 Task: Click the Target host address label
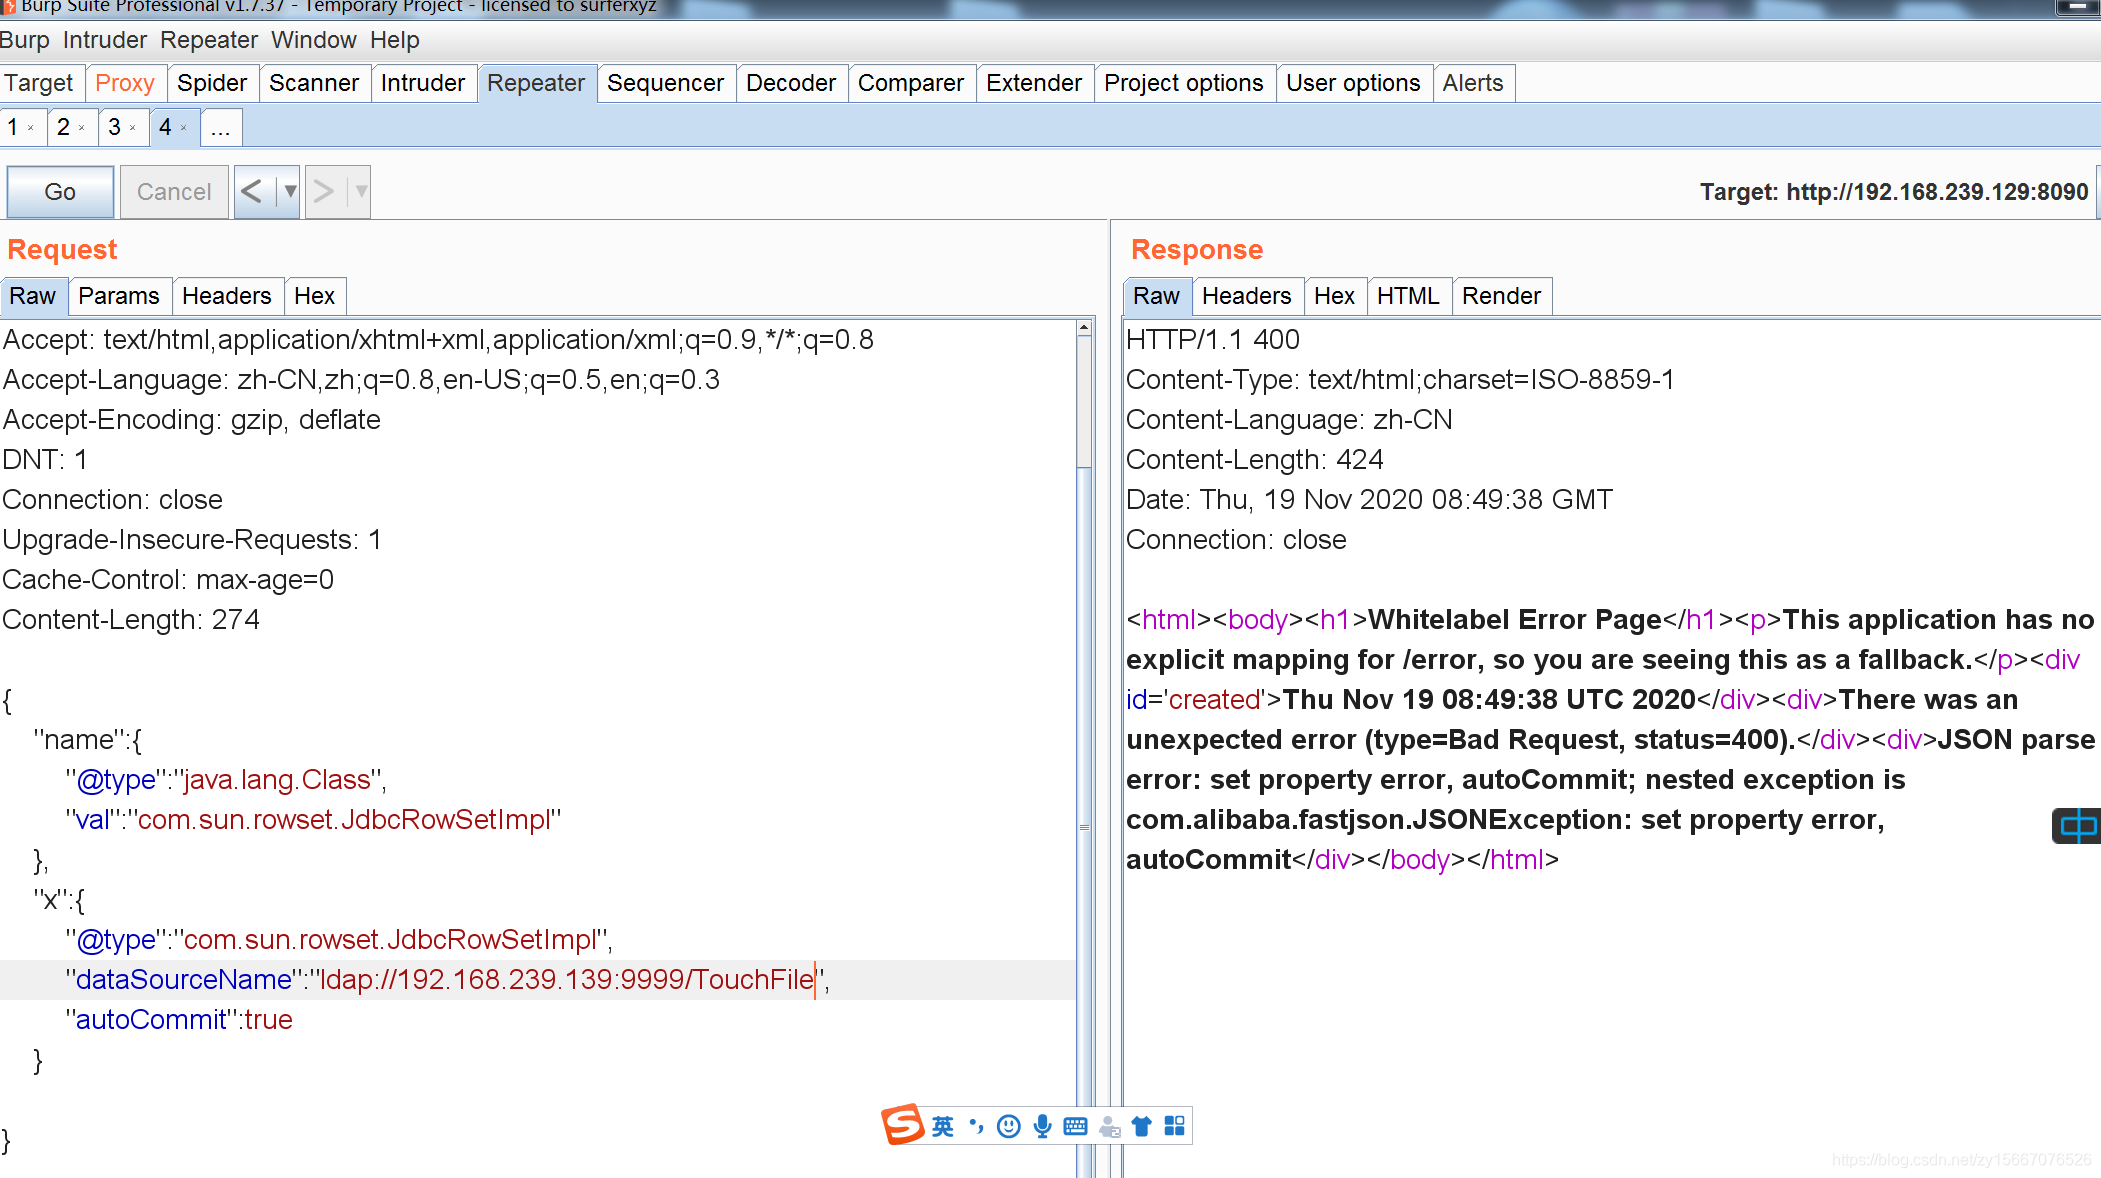click(x=1894, y=192)
